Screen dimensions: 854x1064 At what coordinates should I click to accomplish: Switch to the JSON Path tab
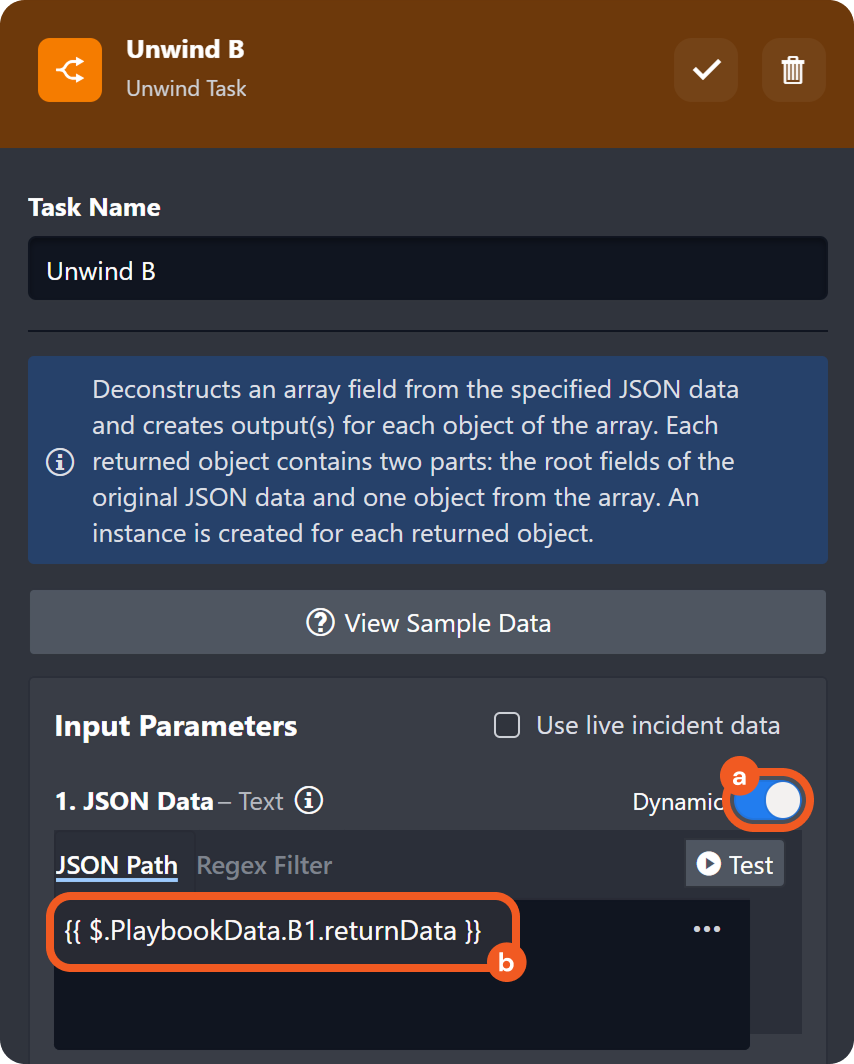(116, 865)
